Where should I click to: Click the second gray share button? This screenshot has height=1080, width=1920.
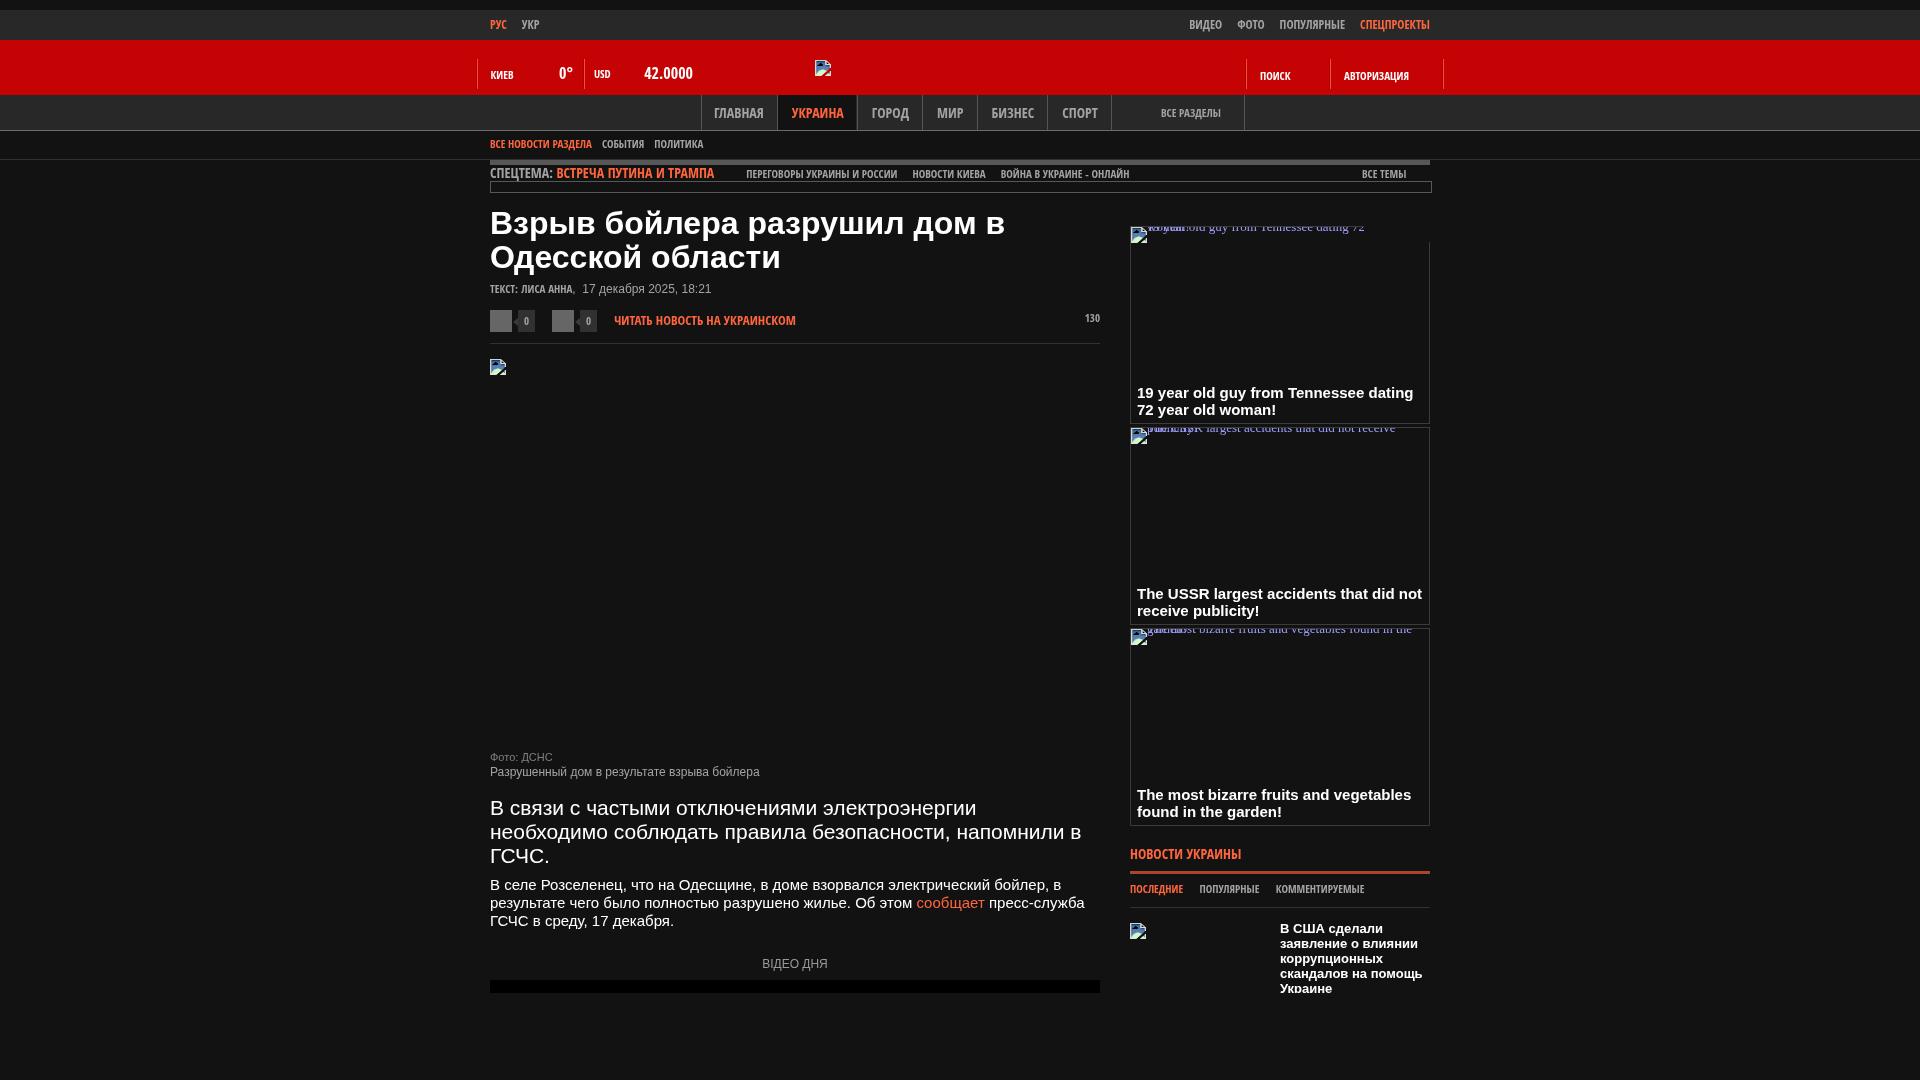point(563,321)
